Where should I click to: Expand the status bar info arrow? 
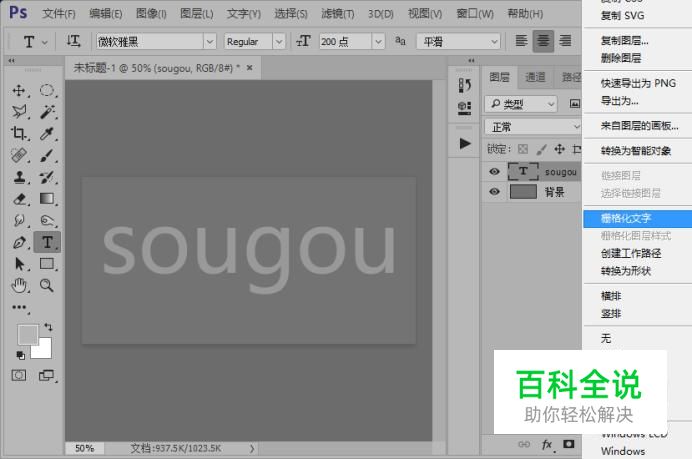click(x=252, y=448)
